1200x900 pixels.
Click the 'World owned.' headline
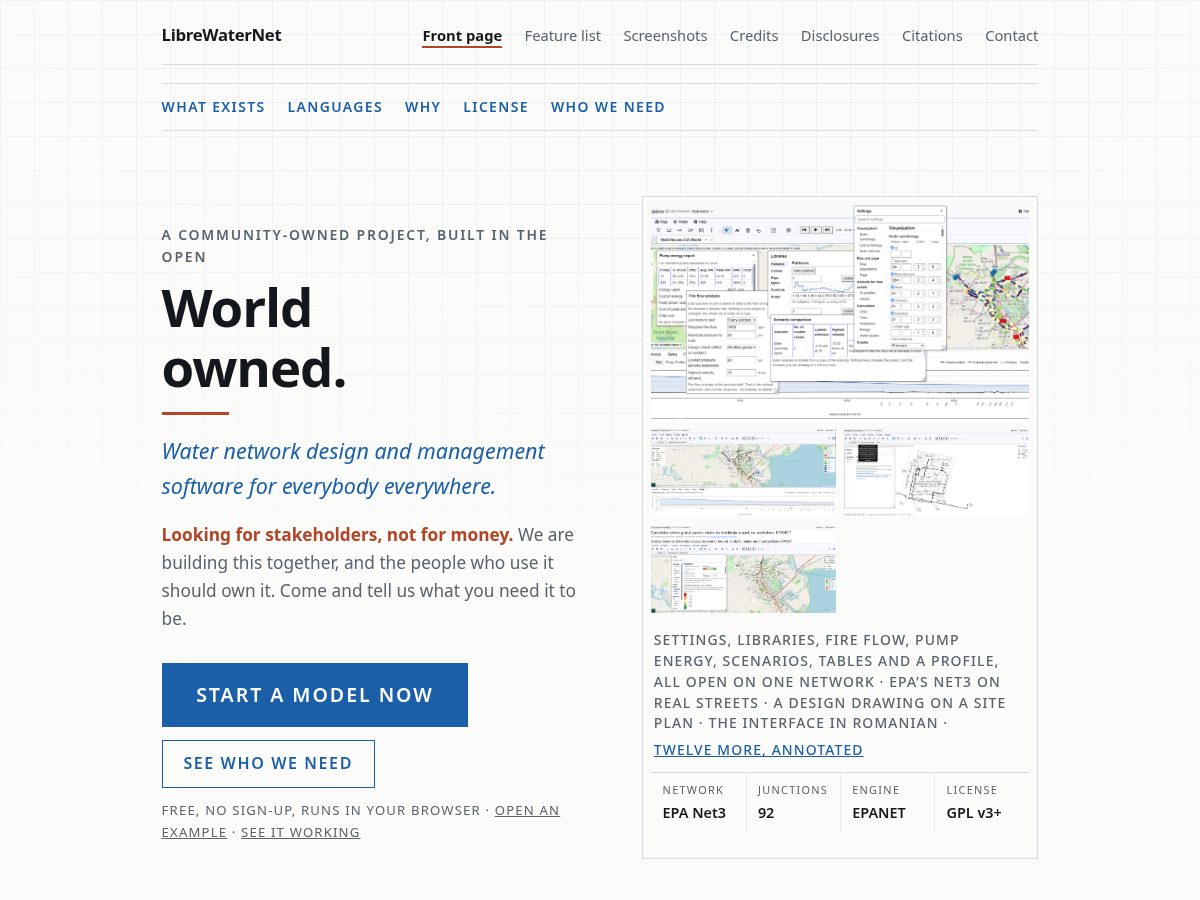(x=254, y=338)
